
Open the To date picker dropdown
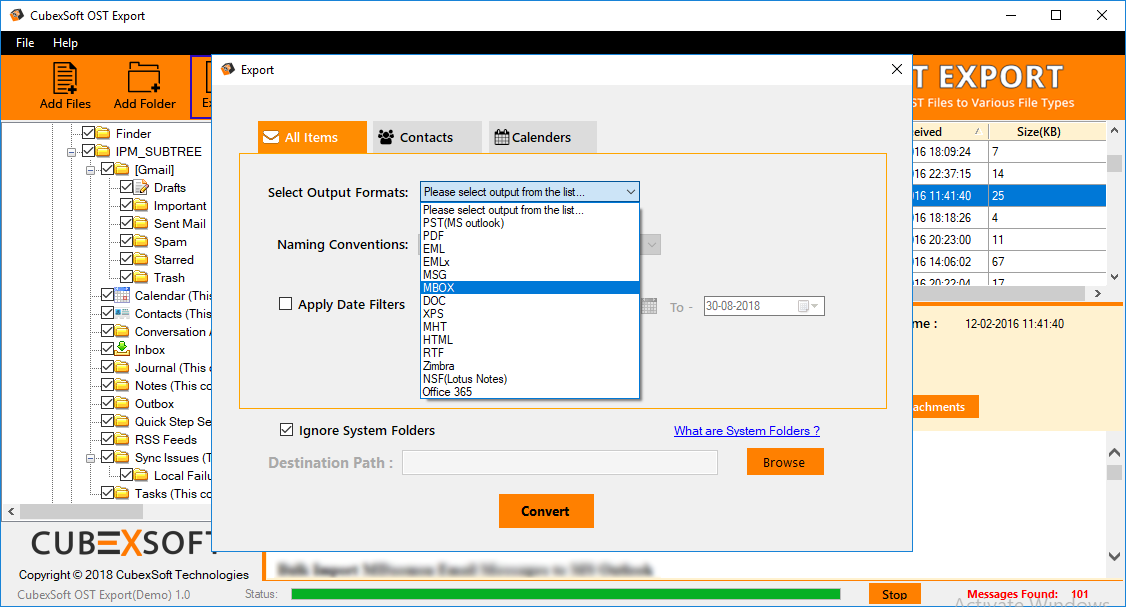(x=811, y=306)
